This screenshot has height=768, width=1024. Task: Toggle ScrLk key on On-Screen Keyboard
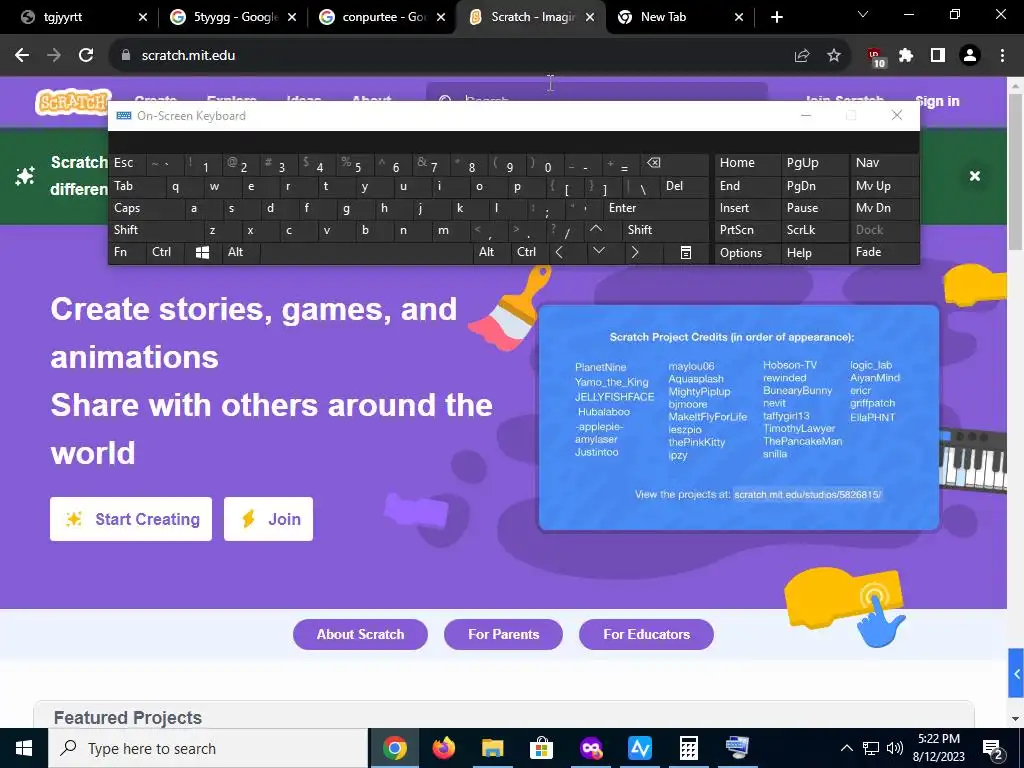pos(814,230)
